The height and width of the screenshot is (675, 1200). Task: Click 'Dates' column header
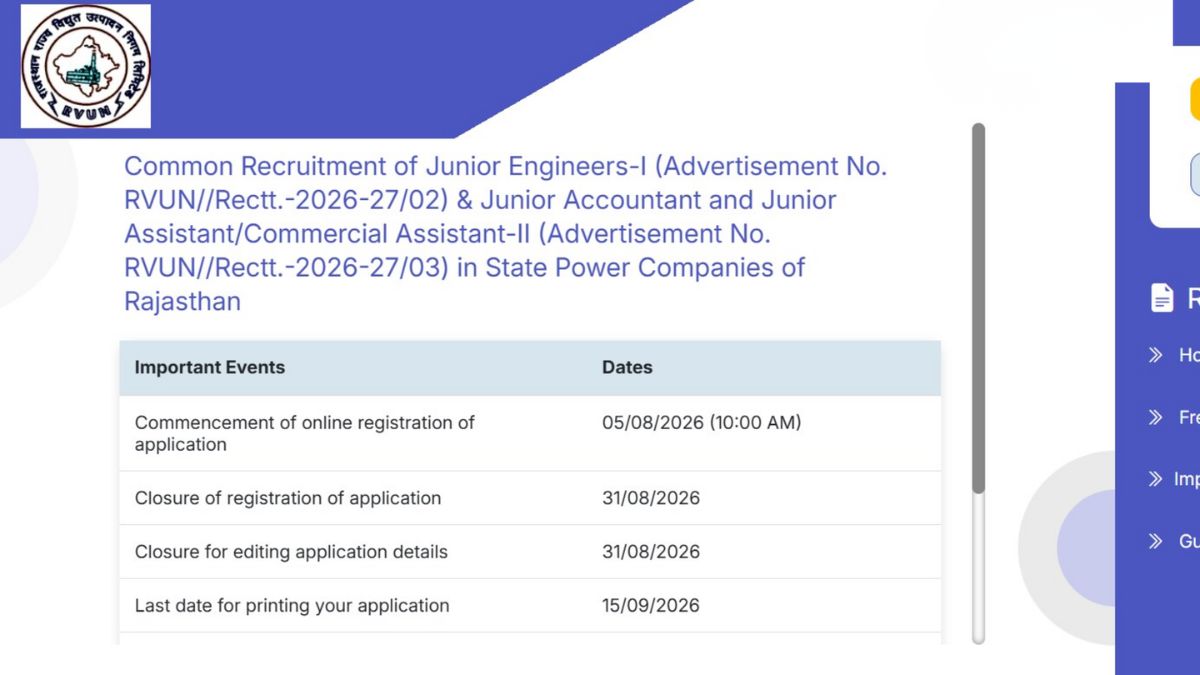(x=627, y=367)
